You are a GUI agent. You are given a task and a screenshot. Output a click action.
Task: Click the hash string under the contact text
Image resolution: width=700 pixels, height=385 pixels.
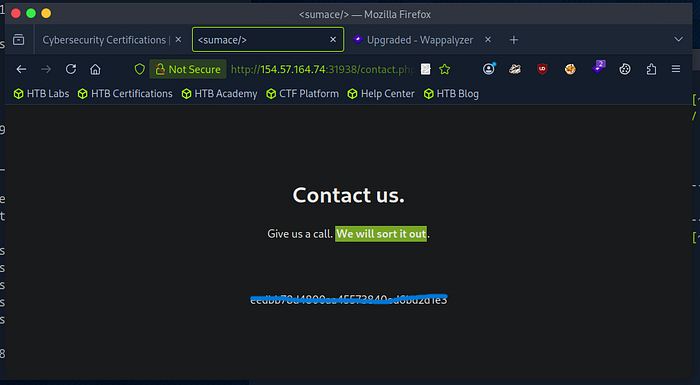coord(349,299)
